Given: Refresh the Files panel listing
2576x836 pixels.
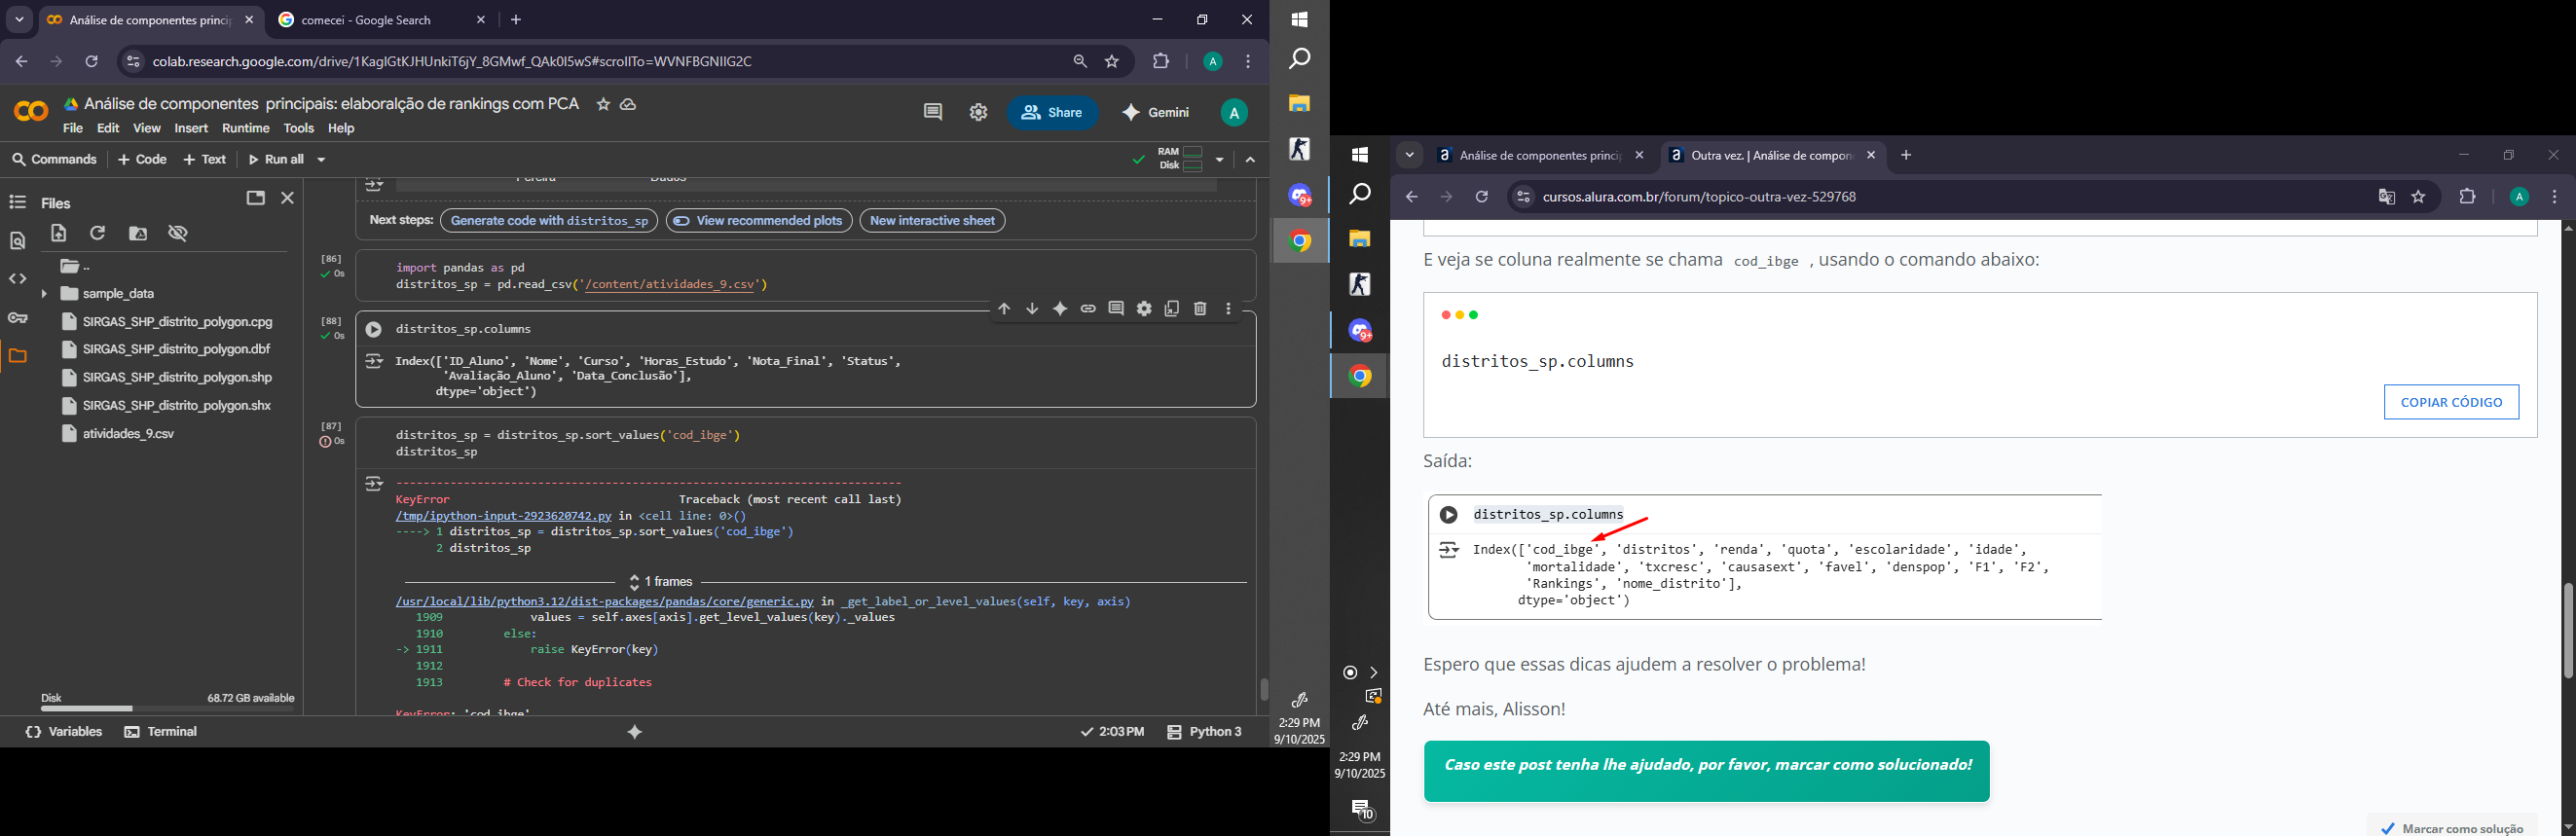Looking at the screenshot, I should coord(98,234).
